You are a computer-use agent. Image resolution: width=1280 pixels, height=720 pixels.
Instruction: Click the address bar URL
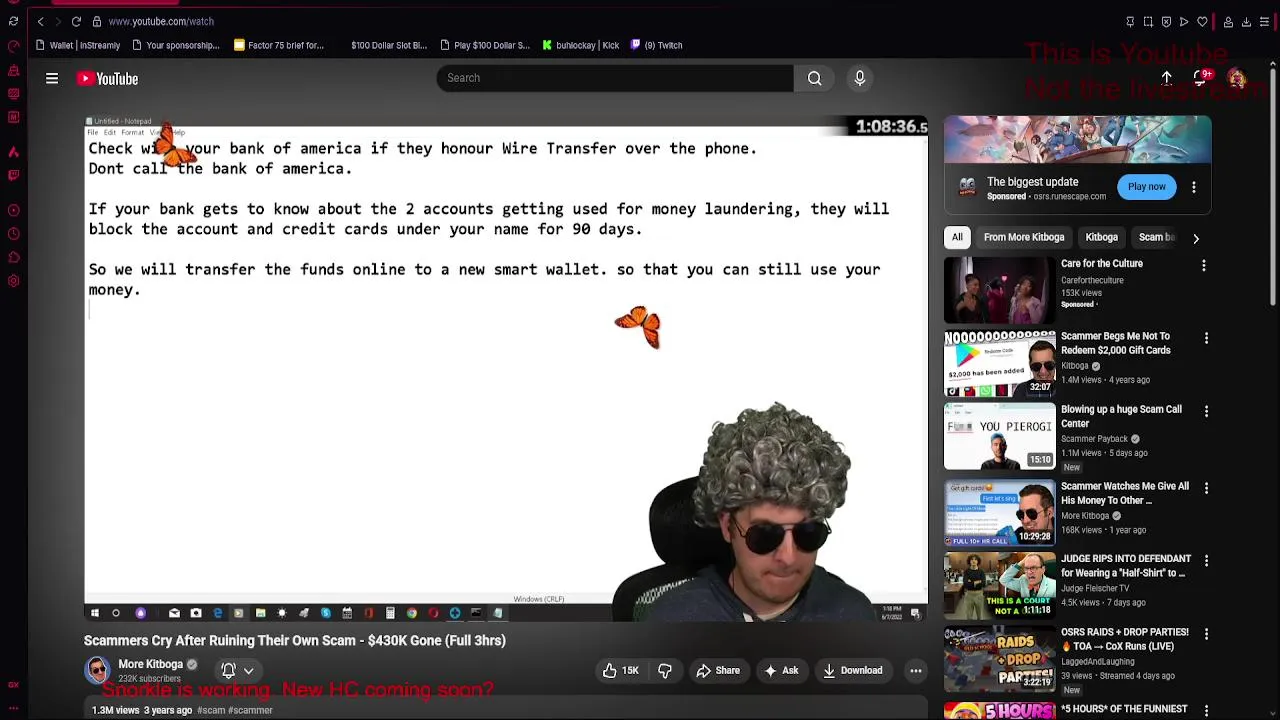(x=161, y=21)
